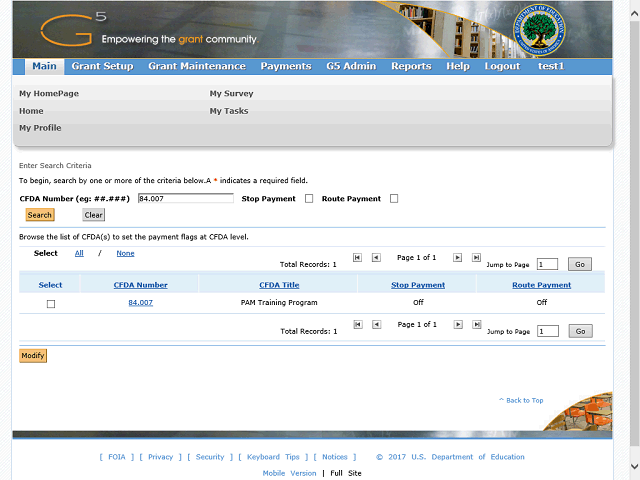Click the Department of Education seal

pos(539,31)
